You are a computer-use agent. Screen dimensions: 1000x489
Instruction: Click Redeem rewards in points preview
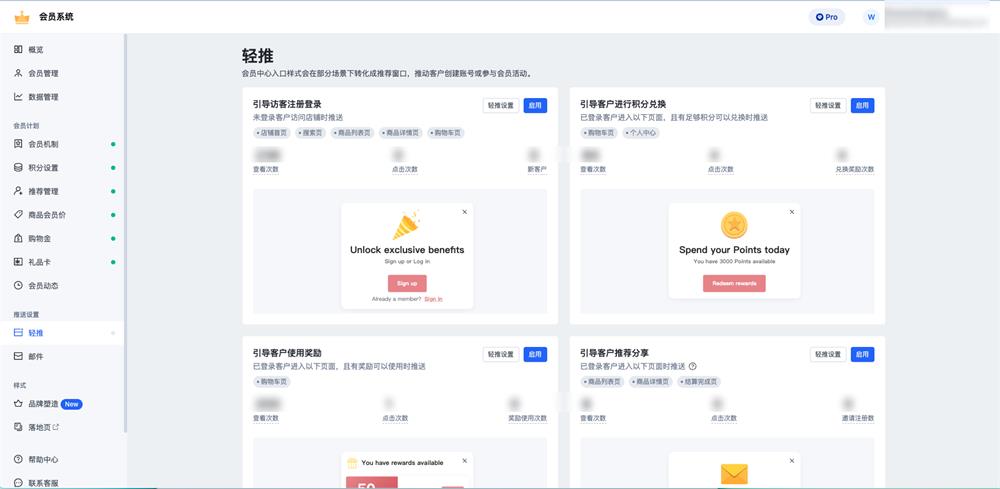coord(734,284)
